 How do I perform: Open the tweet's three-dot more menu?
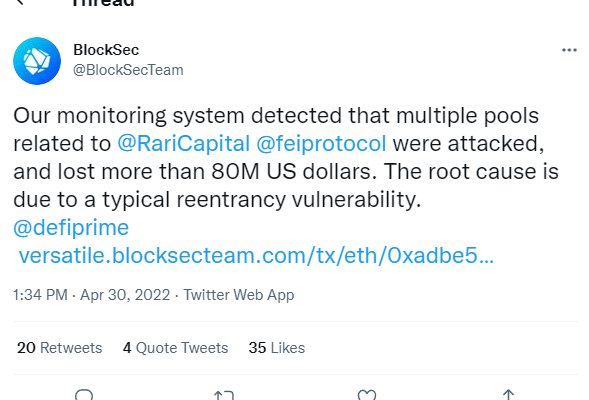(x=569, y=50)
